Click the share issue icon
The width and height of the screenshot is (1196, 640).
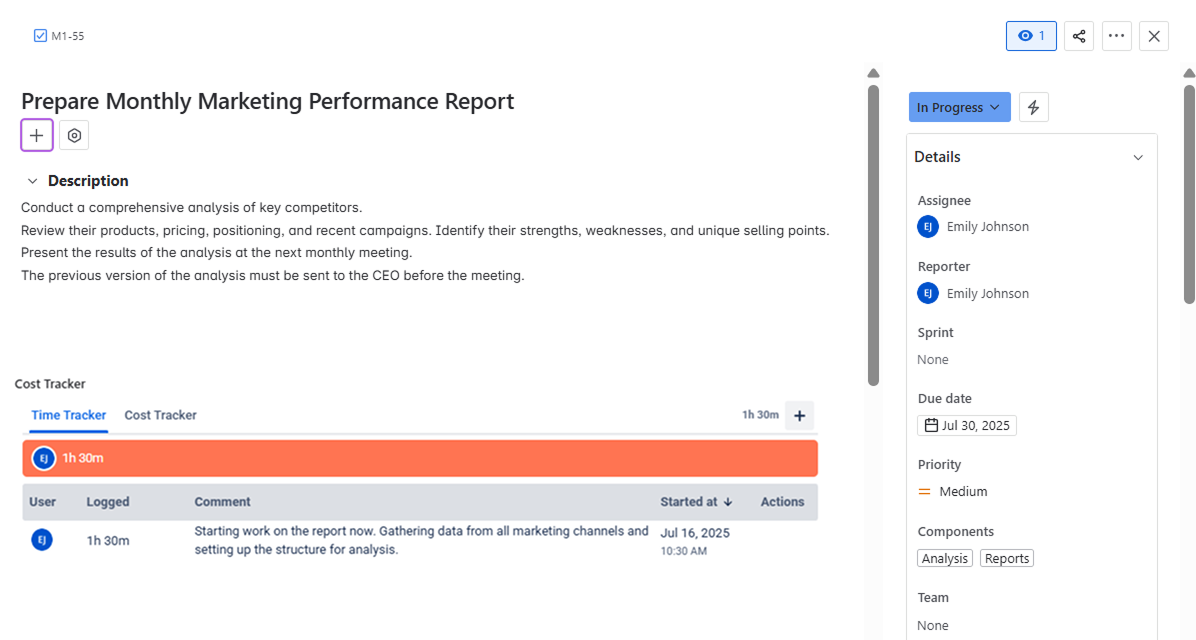click(x=1079, y=36)
